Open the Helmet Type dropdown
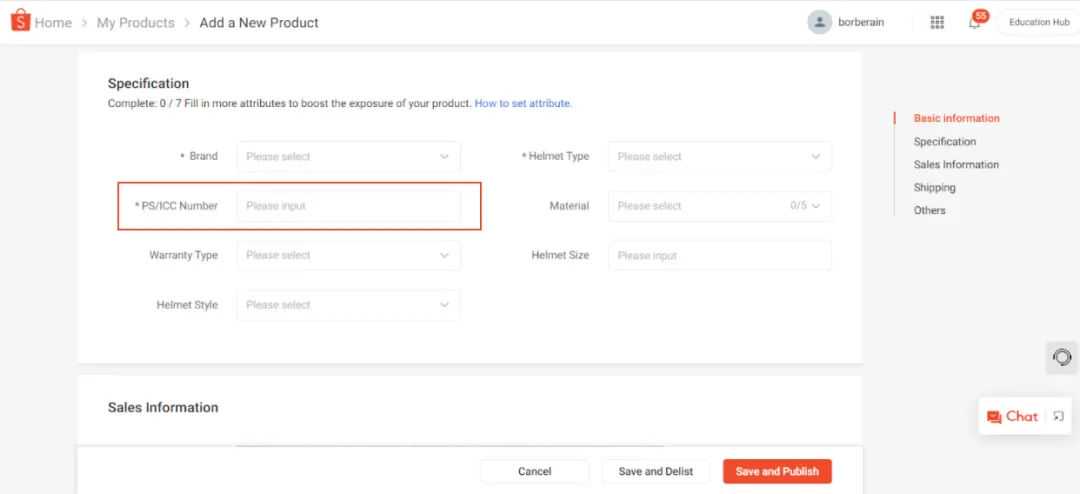 click(720, 156)
